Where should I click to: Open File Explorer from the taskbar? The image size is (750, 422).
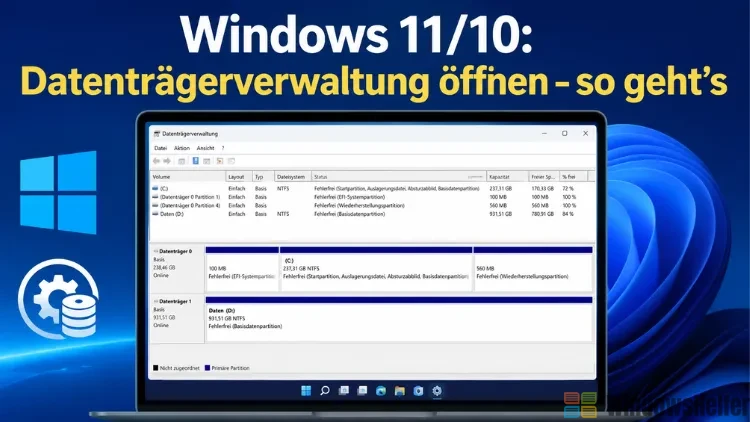pyautogui.click(x=399, y=391)
